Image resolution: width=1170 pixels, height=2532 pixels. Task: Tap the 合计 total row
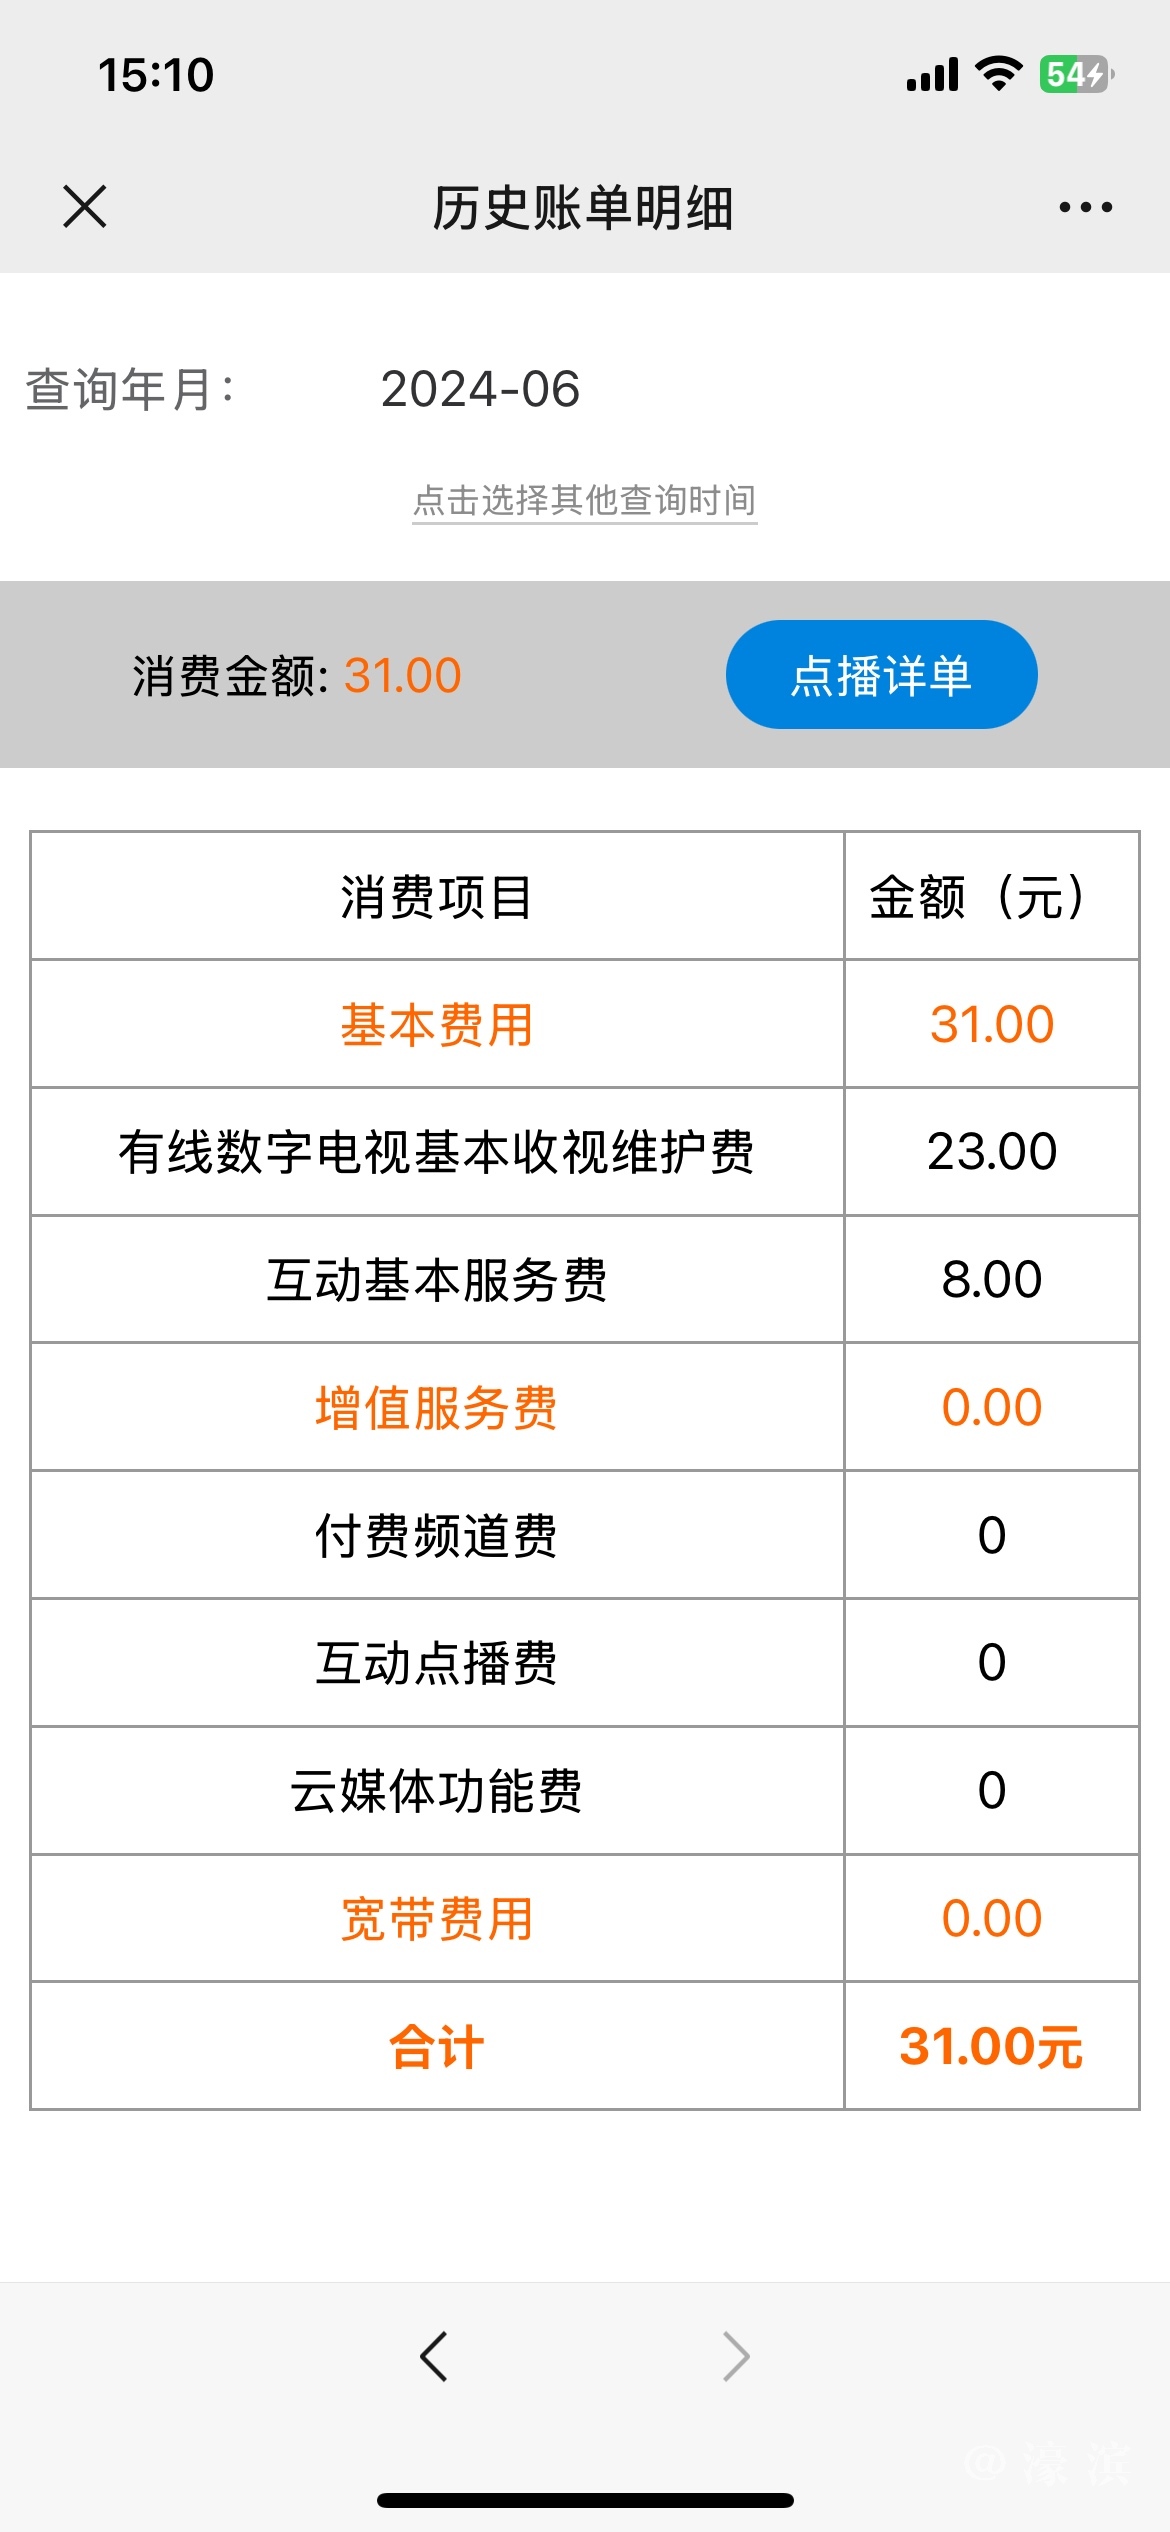437,2047
